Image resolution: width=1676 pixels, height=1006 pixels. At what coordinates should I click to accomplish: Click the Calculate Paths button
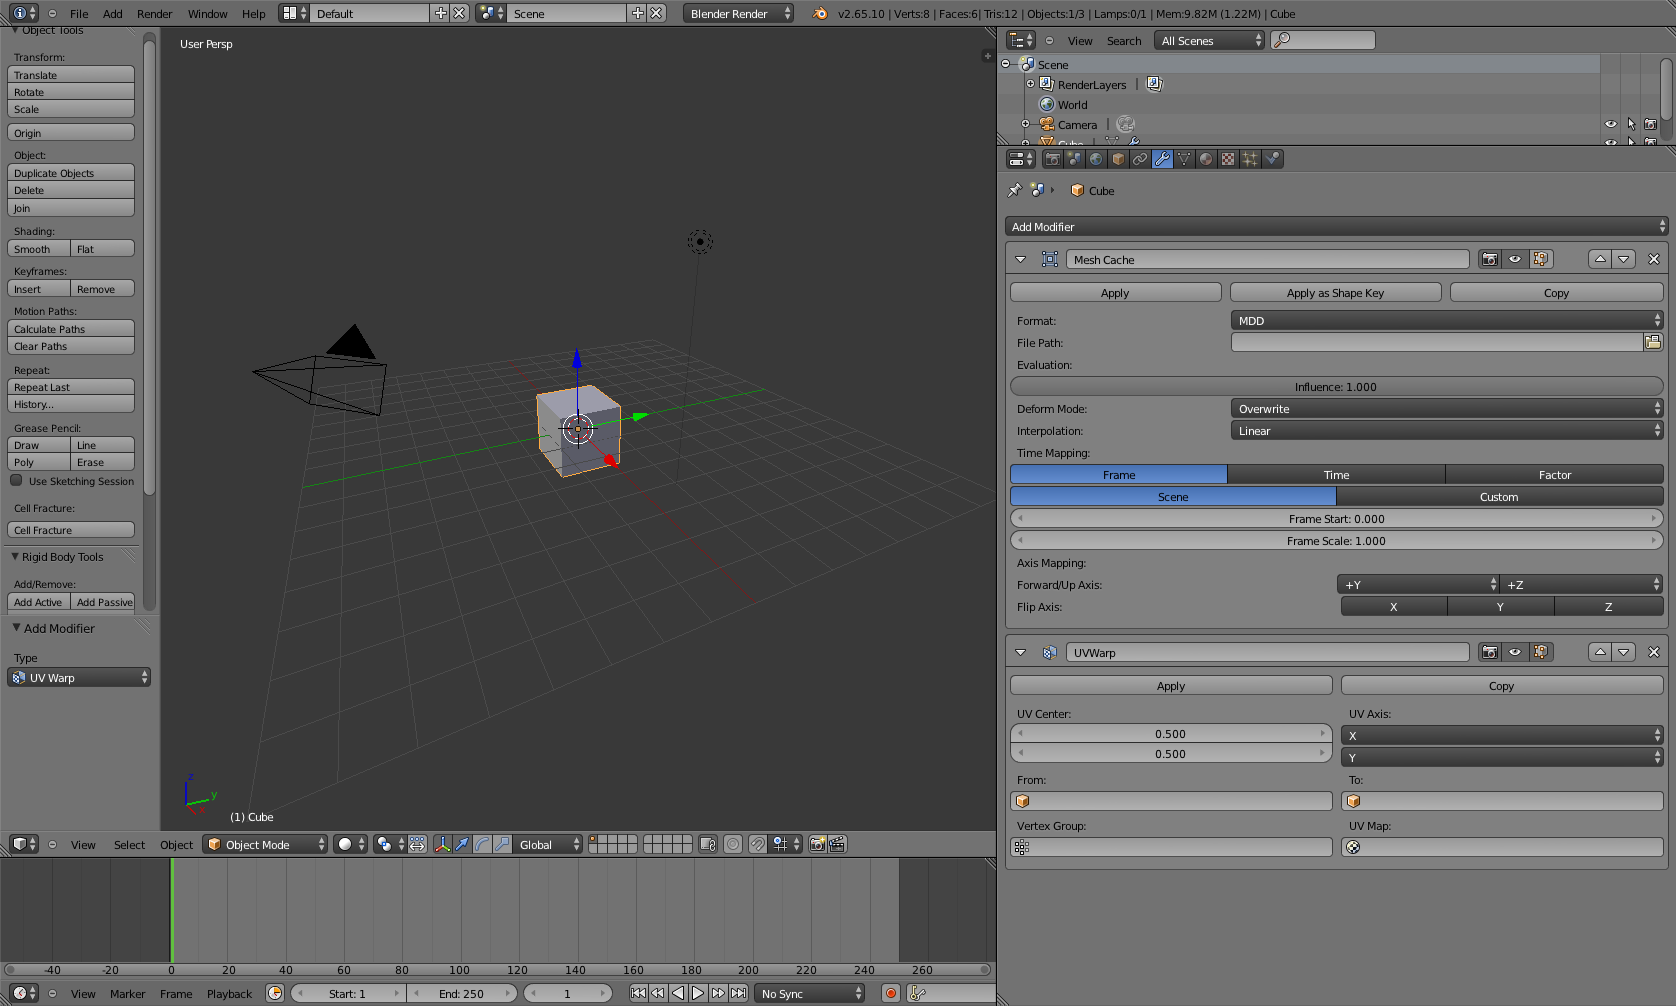tap(71, 329)
